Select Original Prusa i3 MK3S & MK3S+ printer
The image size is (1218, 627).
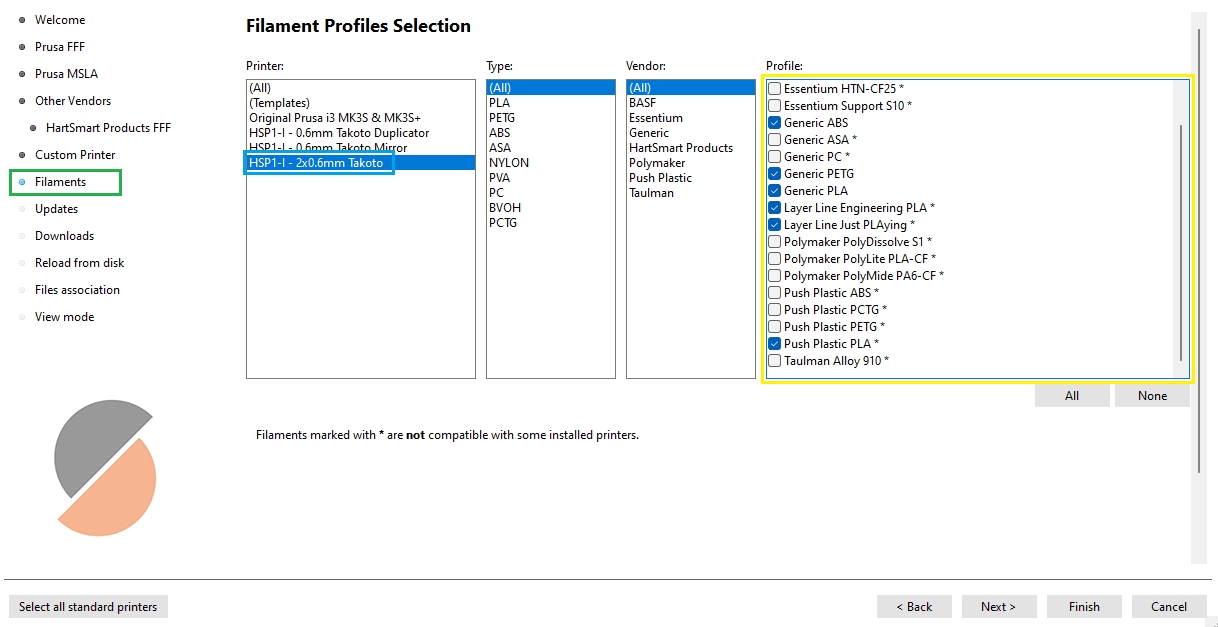coord(335,118)
